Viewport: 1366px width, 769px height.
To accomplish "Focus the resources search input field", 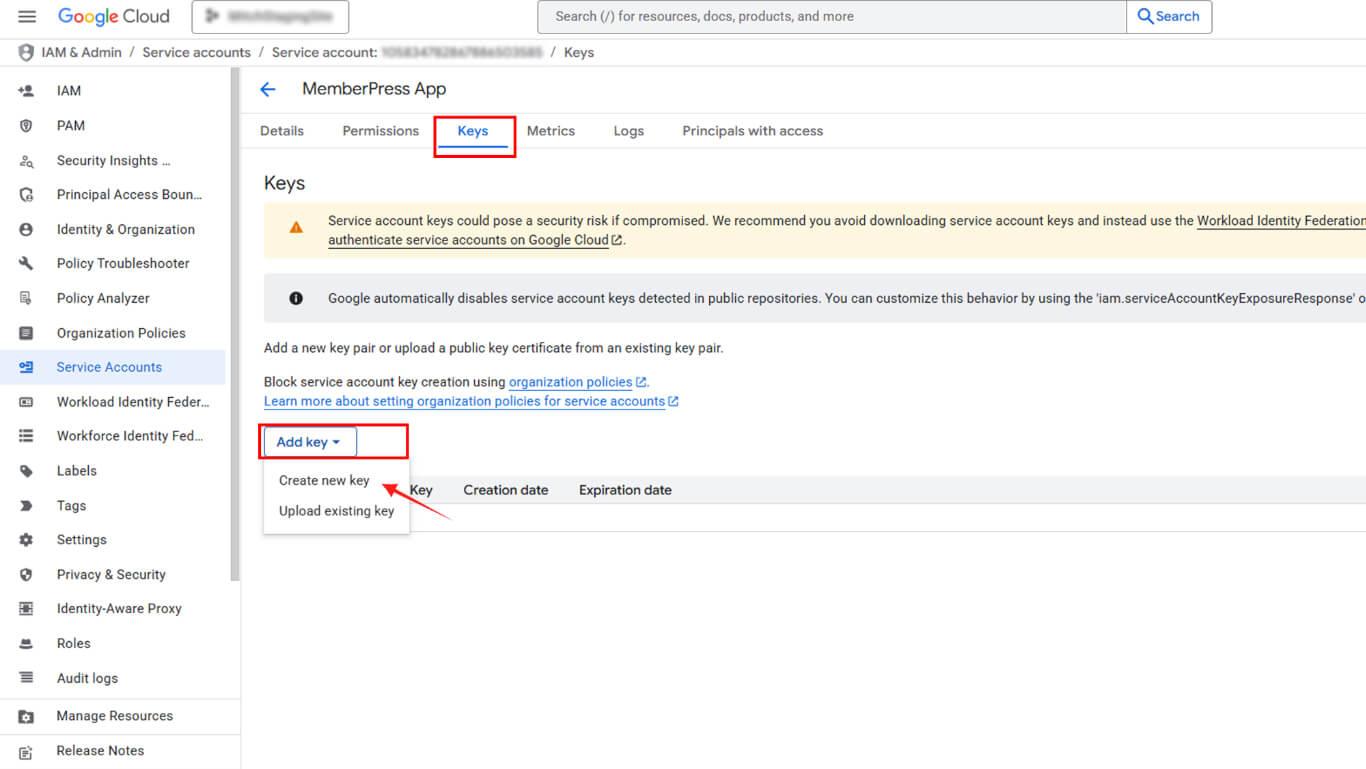I will pyautogui.click(x=830, y=17).
